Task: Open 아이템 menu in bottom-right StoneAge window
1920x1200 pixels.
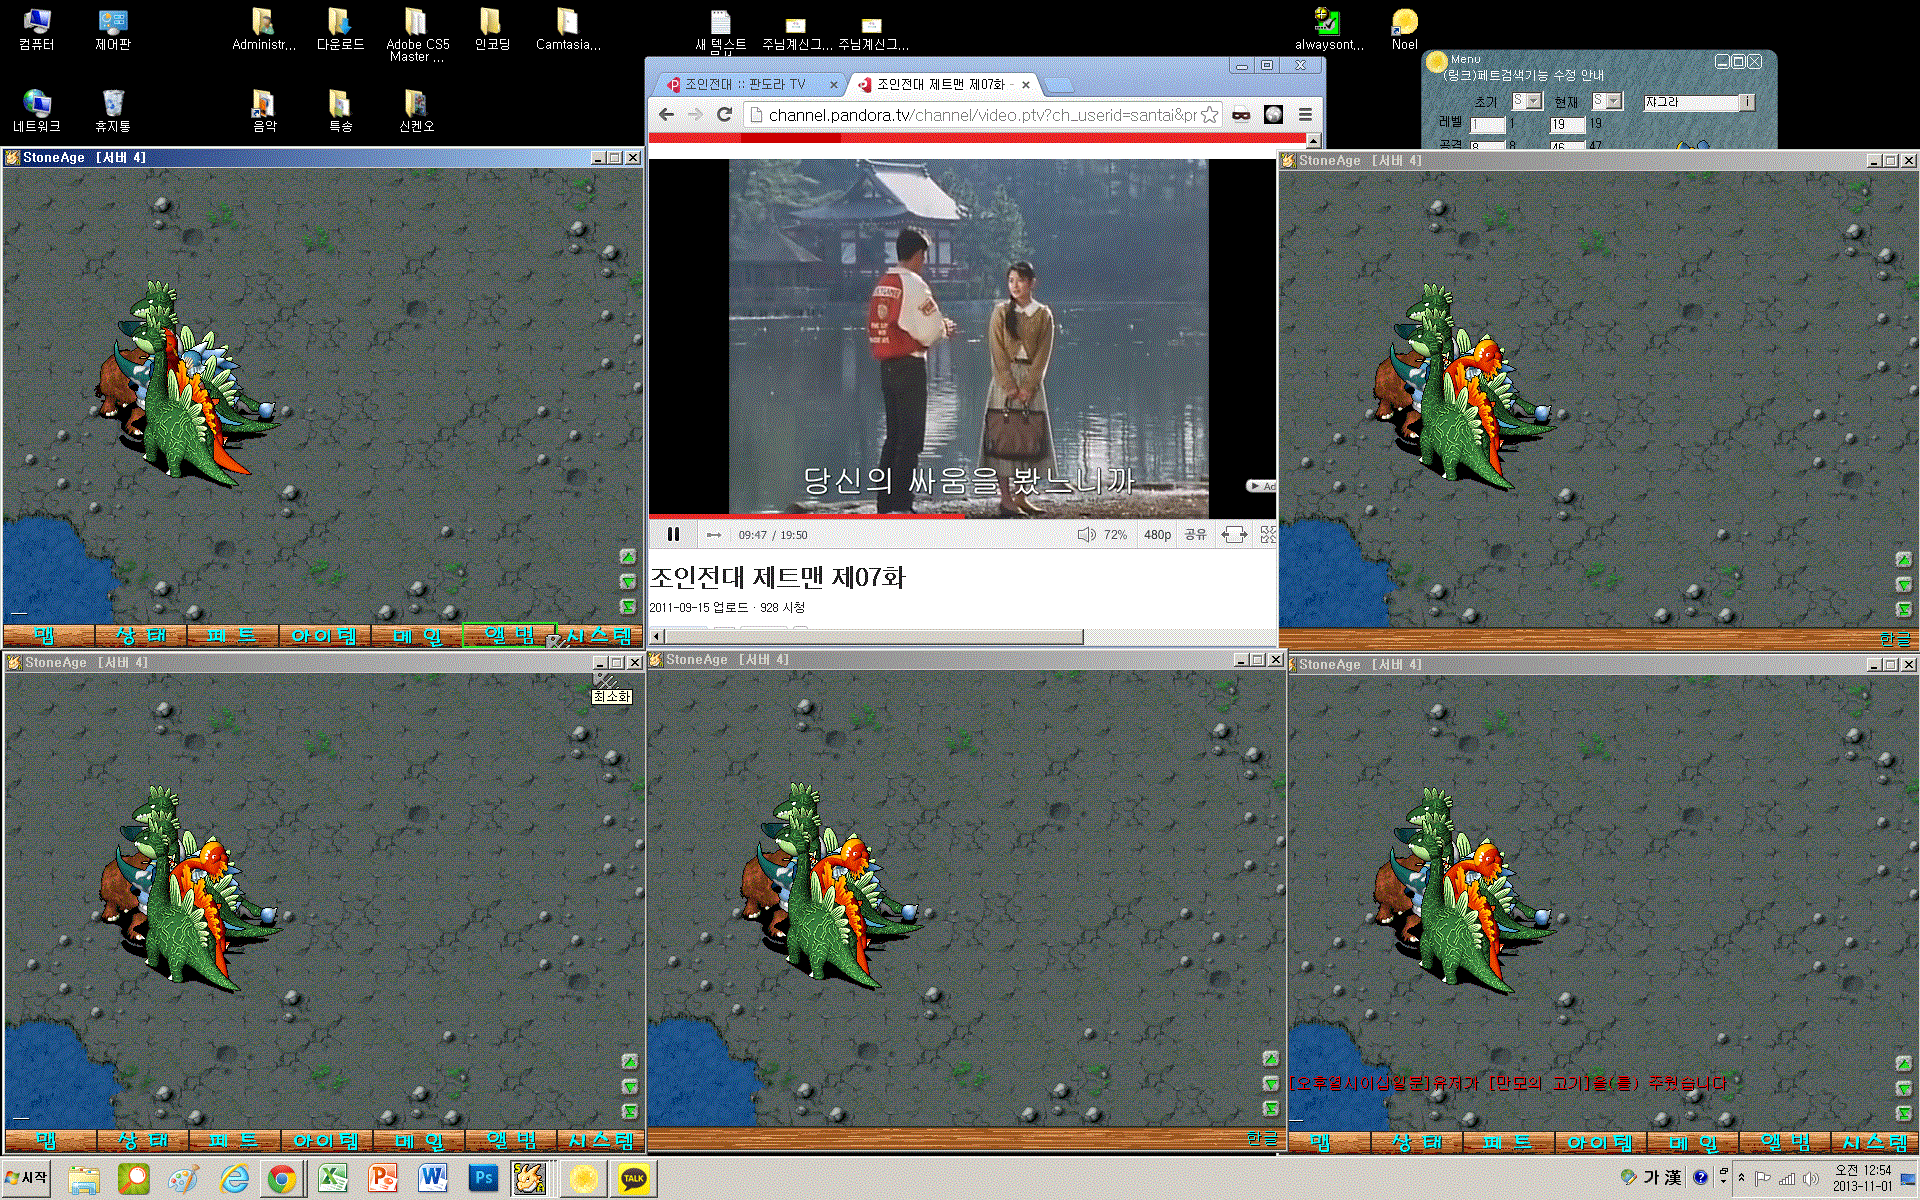Action: point(1599,1142)
